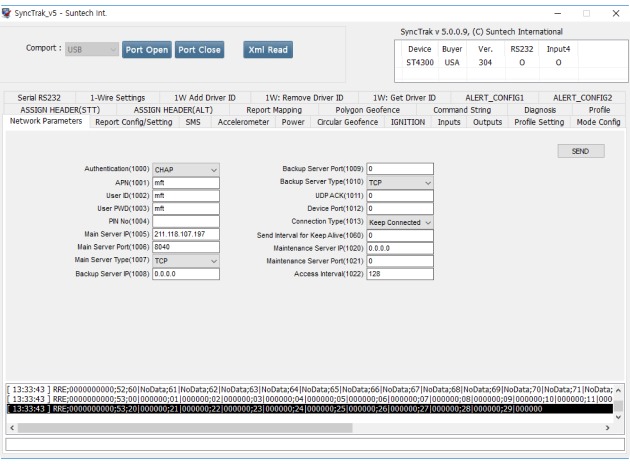Screen dimensions: 630x464
Task: Expand the Authentication(1000) dropdown
Action: coord(185,170)
